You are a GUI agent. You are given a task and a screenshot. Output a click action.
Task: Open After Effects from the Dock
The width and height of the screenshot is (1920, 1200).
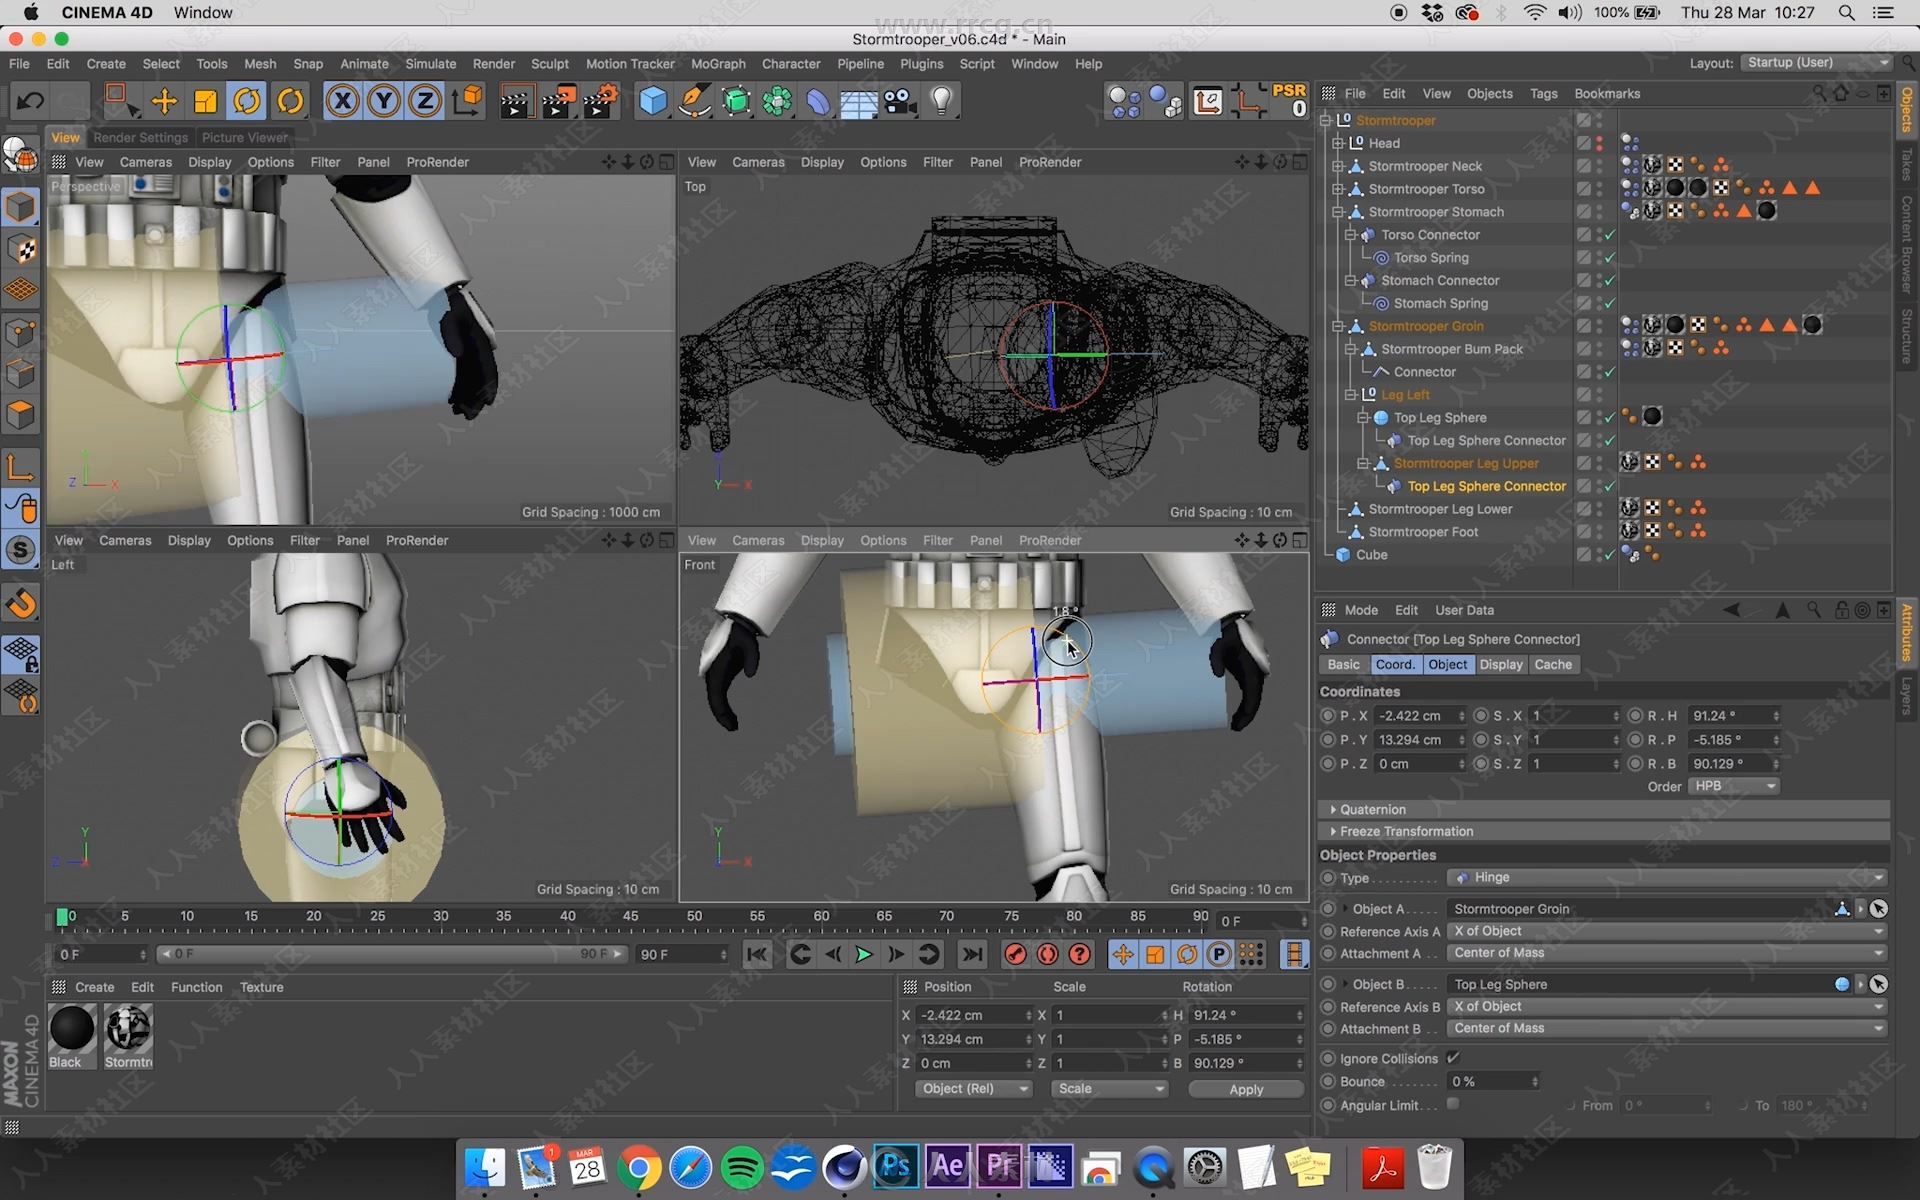pyautogui.click(x=947, y=1166)
